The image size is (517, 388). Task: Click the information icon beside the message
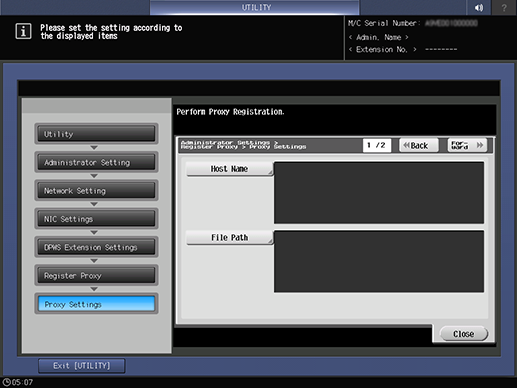(x=23, y=31)
